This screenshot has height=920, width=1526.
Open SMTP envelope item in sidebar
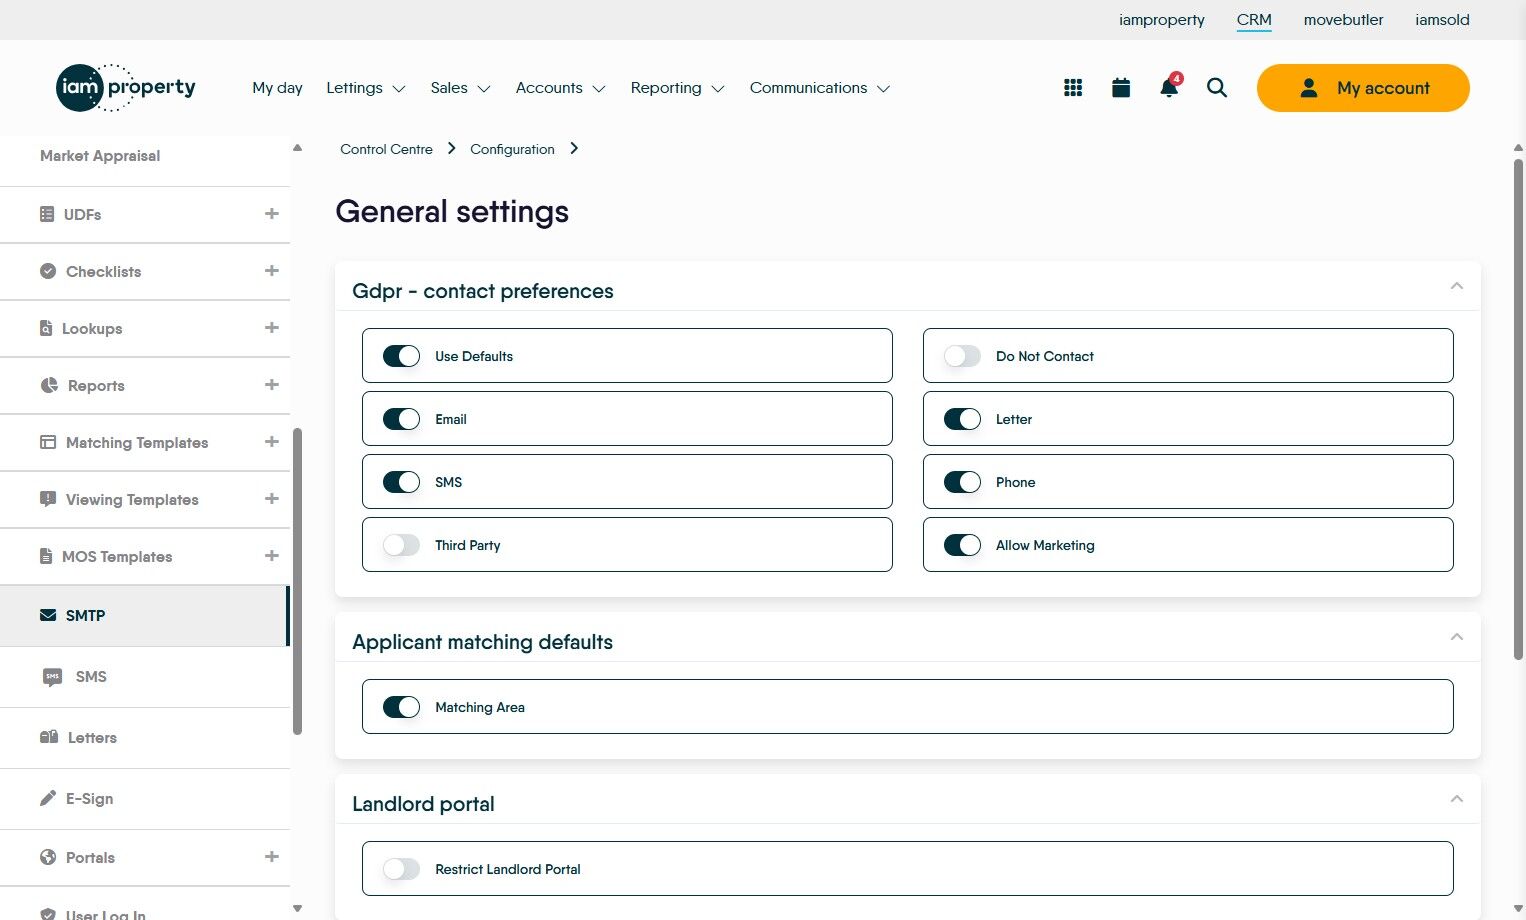click(48, 615)
